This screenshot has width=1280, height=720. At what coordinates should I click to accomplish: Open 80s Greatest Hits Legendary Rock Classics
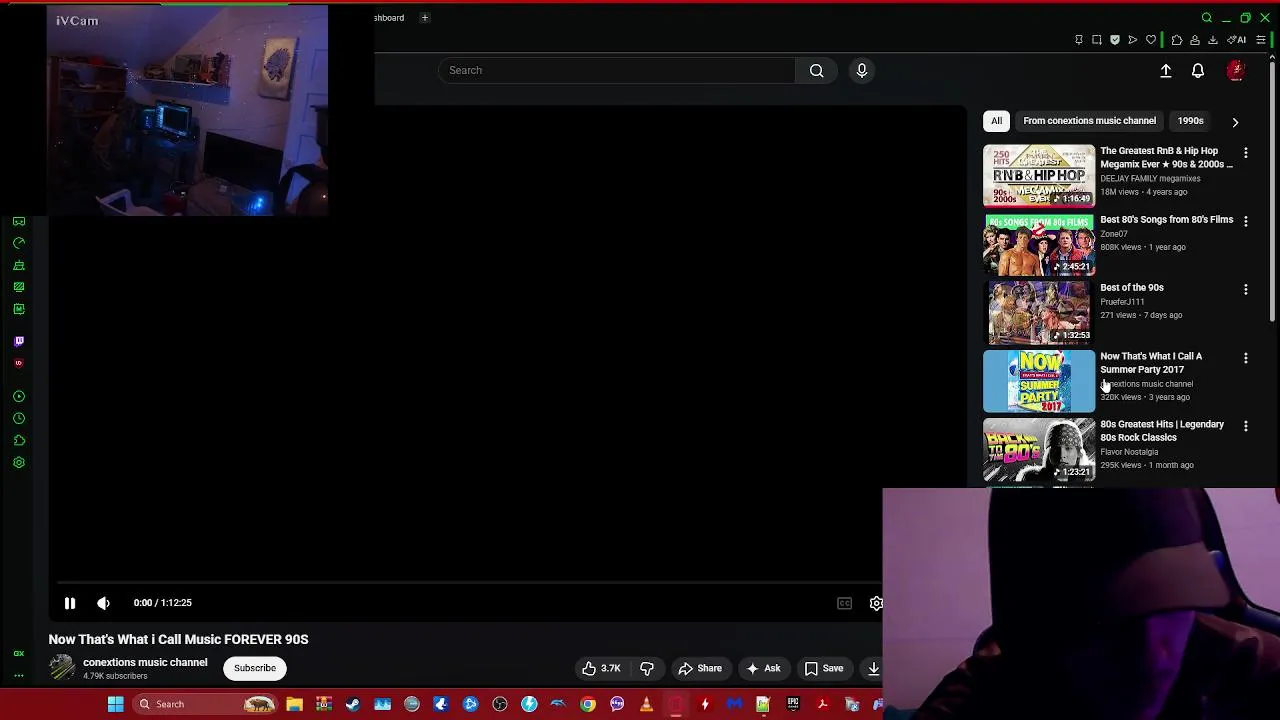1162,431
